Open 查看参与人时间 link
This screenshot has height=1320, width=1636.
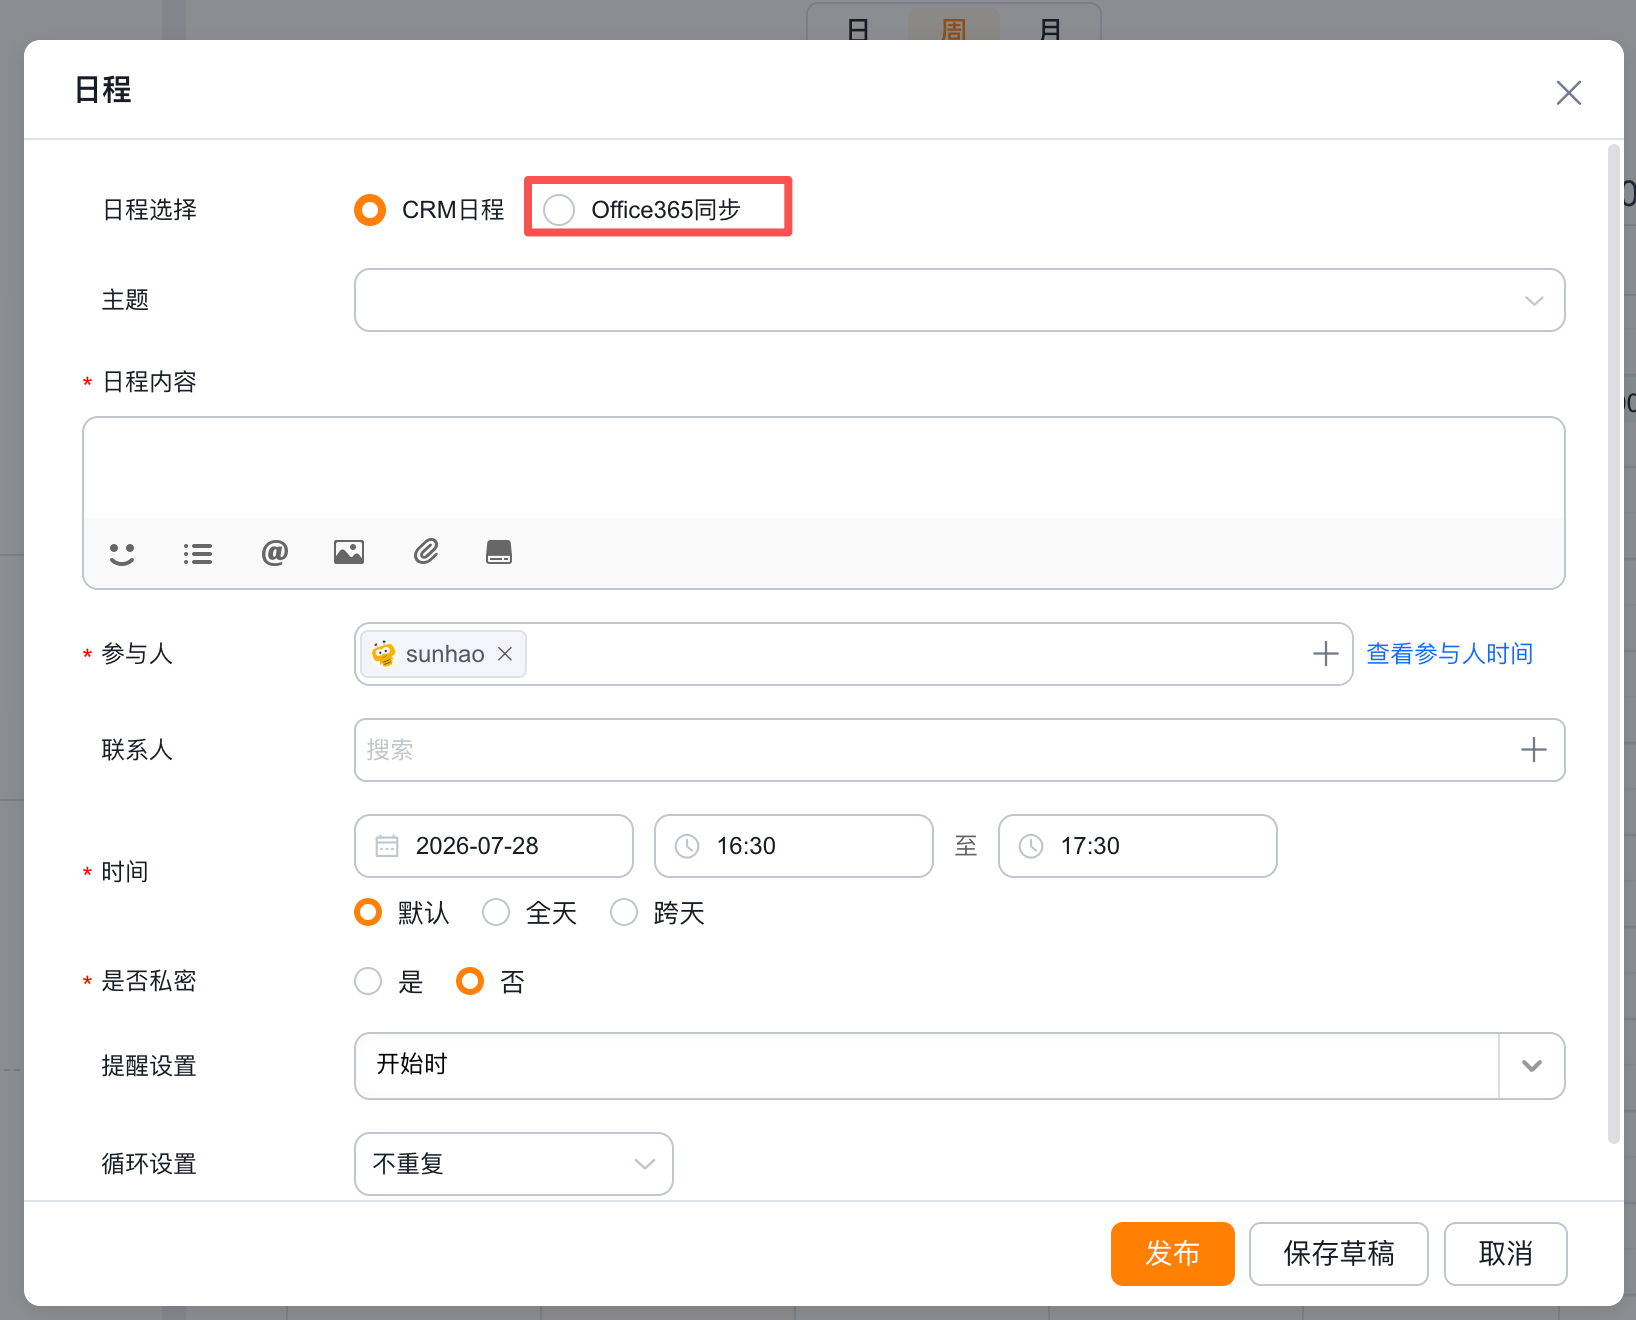tap(1450, 654)
